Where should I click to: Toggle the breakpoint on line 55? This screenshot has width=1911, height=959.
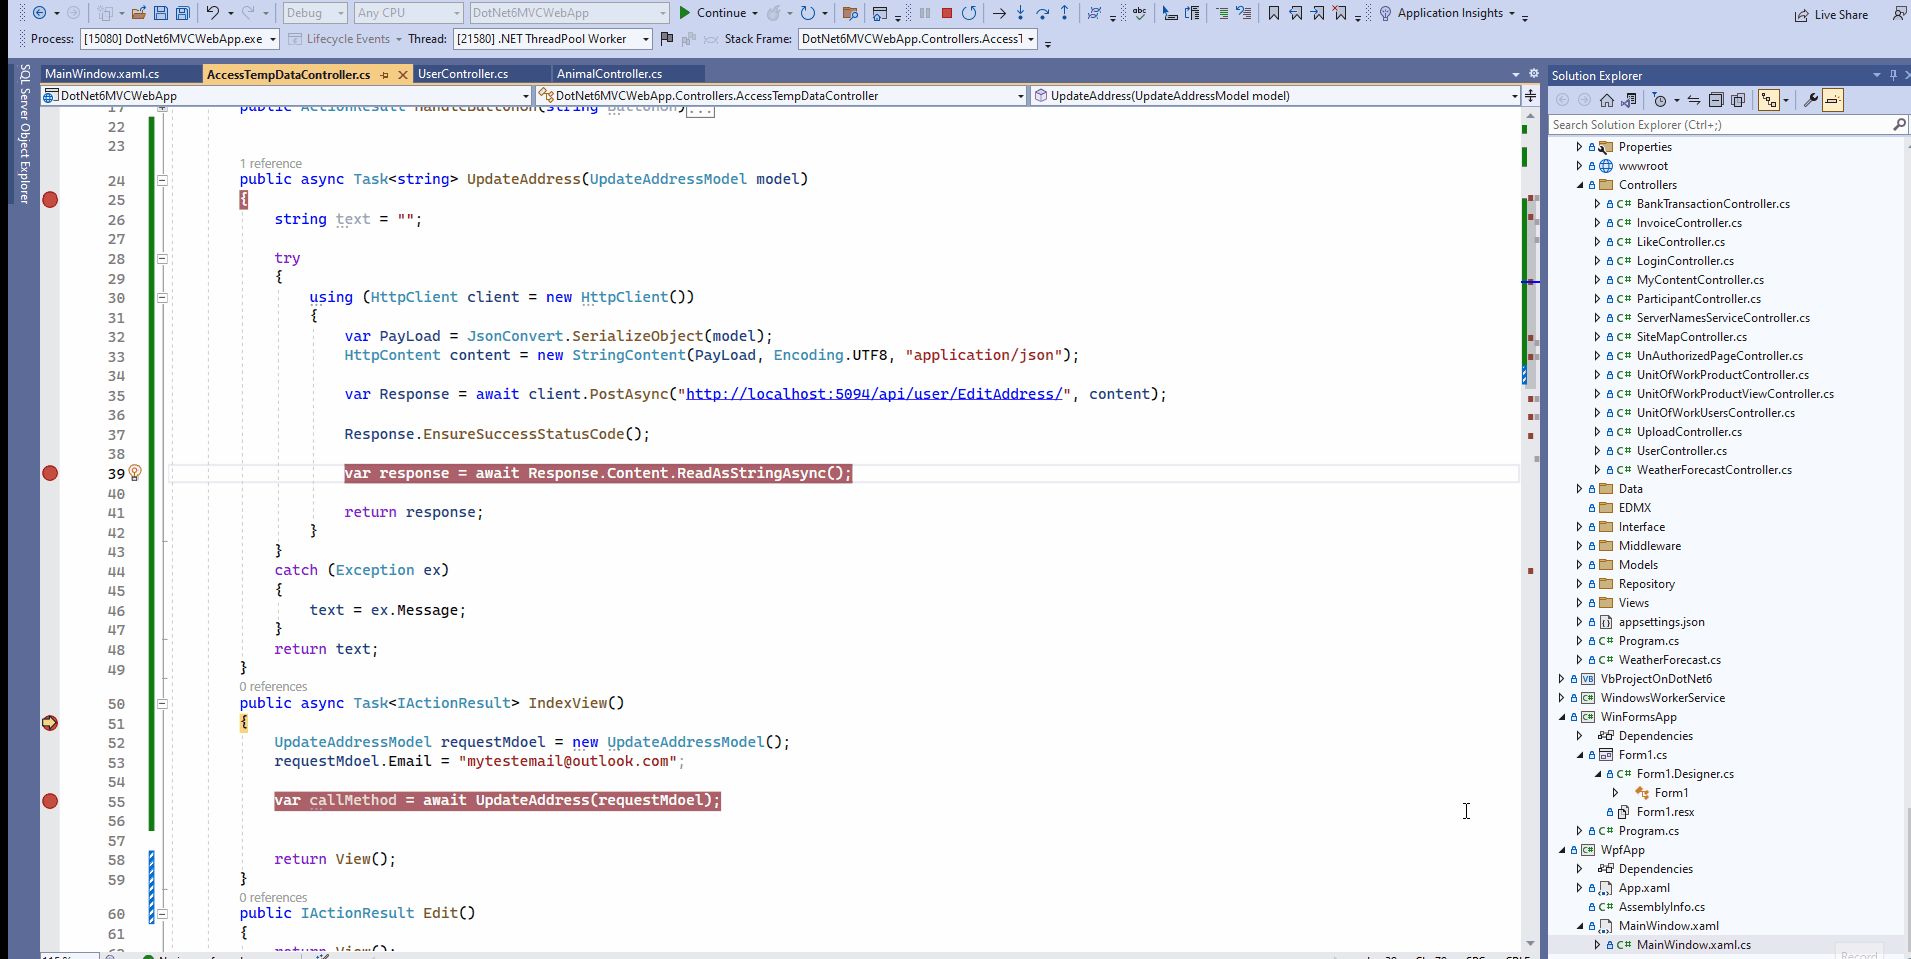(x=49, y=801)
